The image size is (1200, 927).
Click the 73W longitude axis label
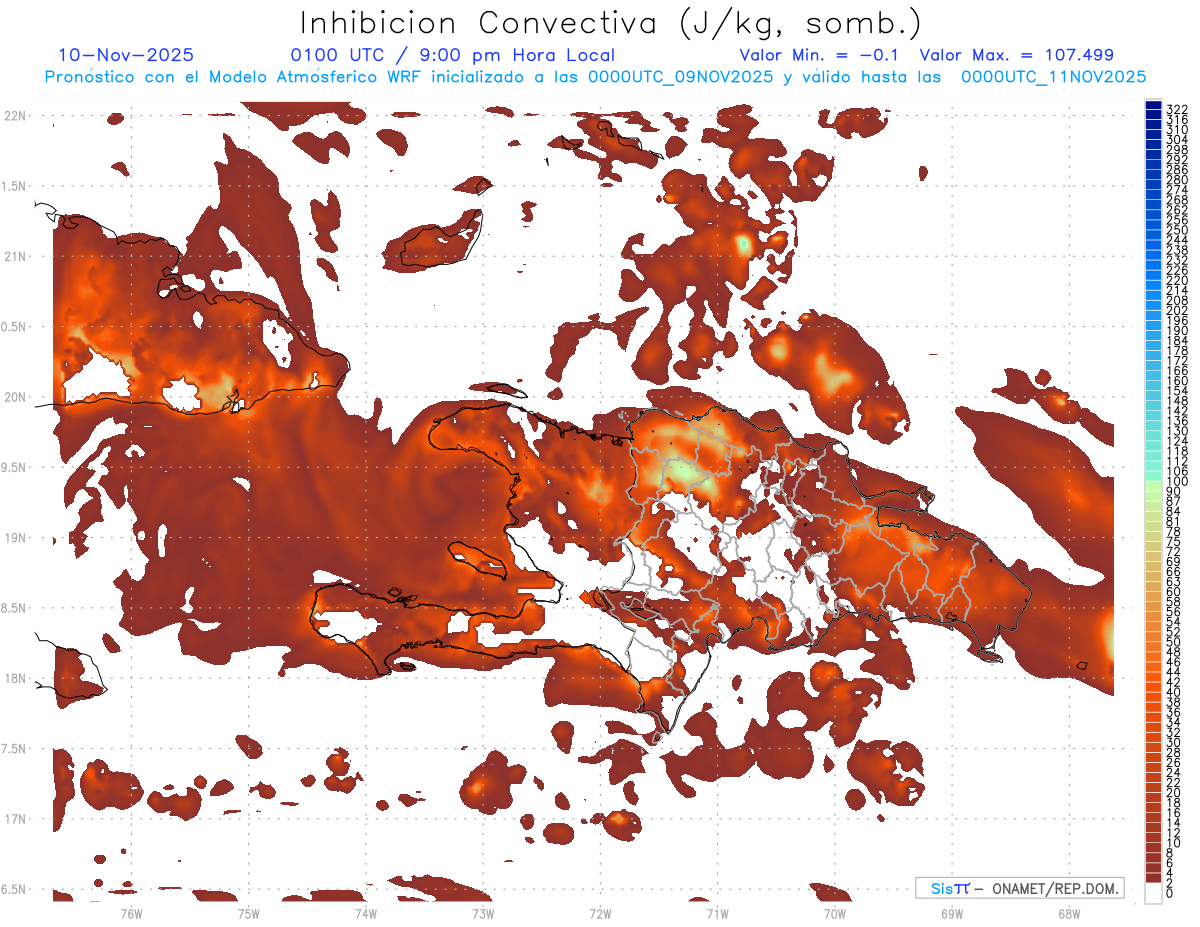[482, 913]
